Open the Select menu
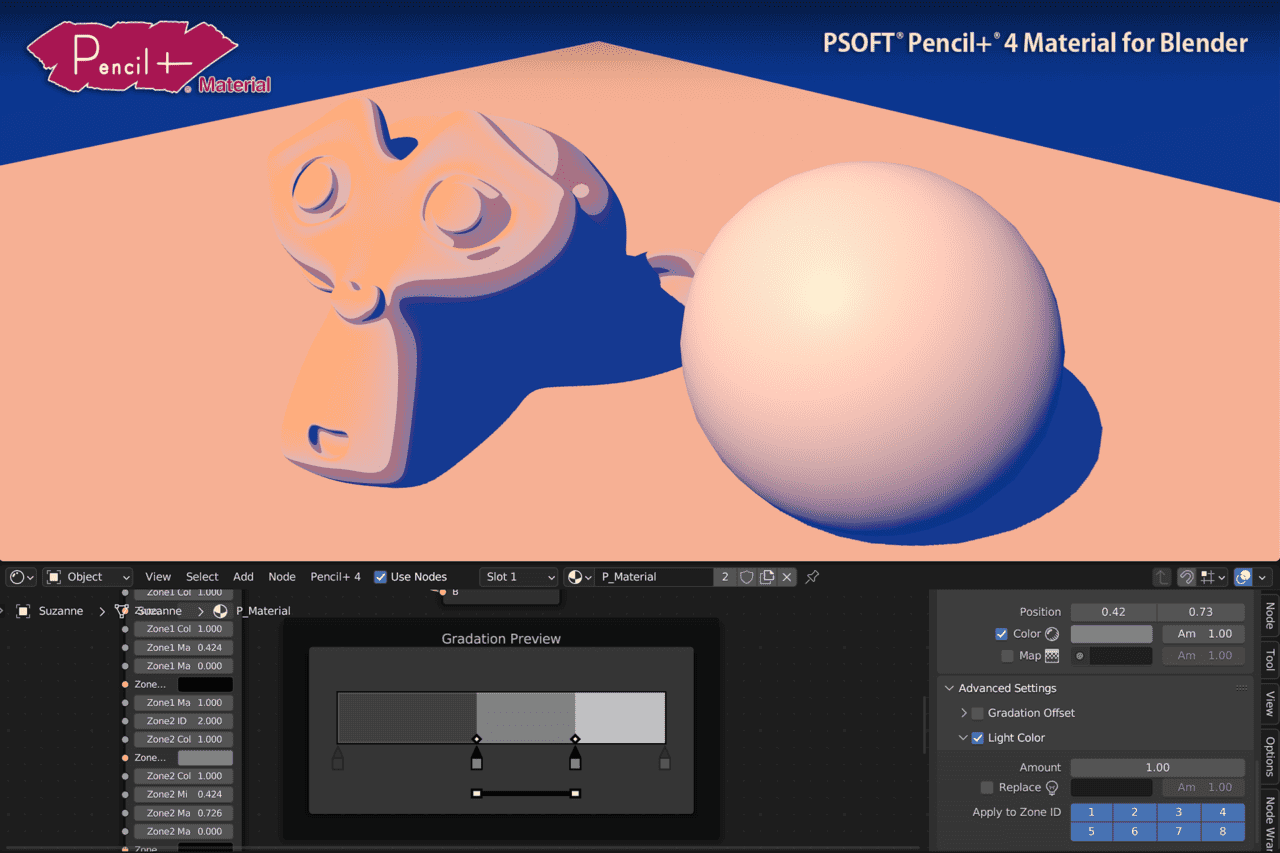Image resolution: width=1280 pixels, height=853 pixels. [202, 577]
